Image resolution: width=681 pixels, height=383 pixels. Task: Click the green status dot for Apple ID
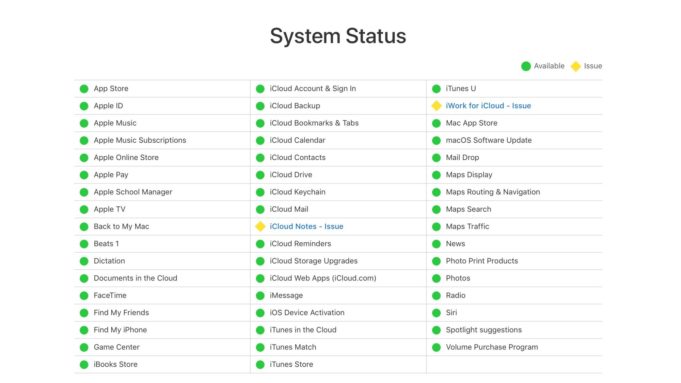(x=84, y=106)
